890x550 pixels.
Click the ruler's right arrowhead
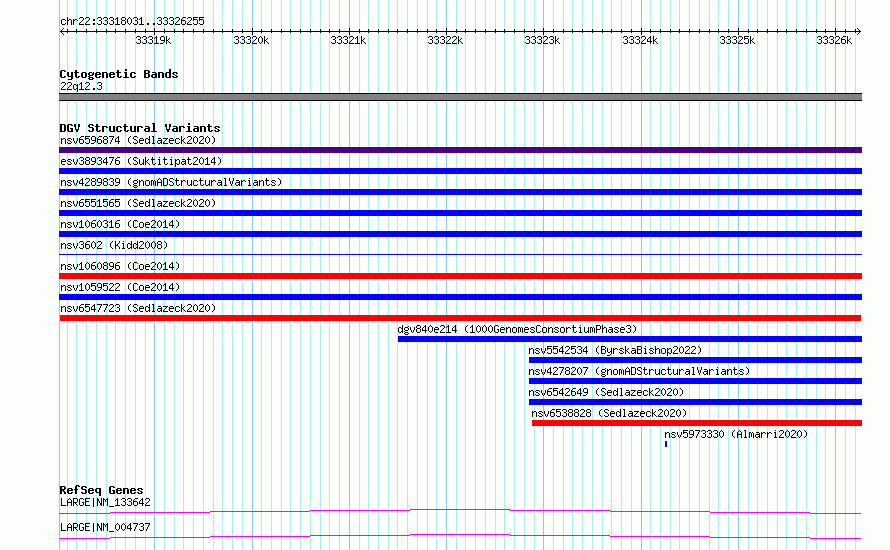click(859, 31)
